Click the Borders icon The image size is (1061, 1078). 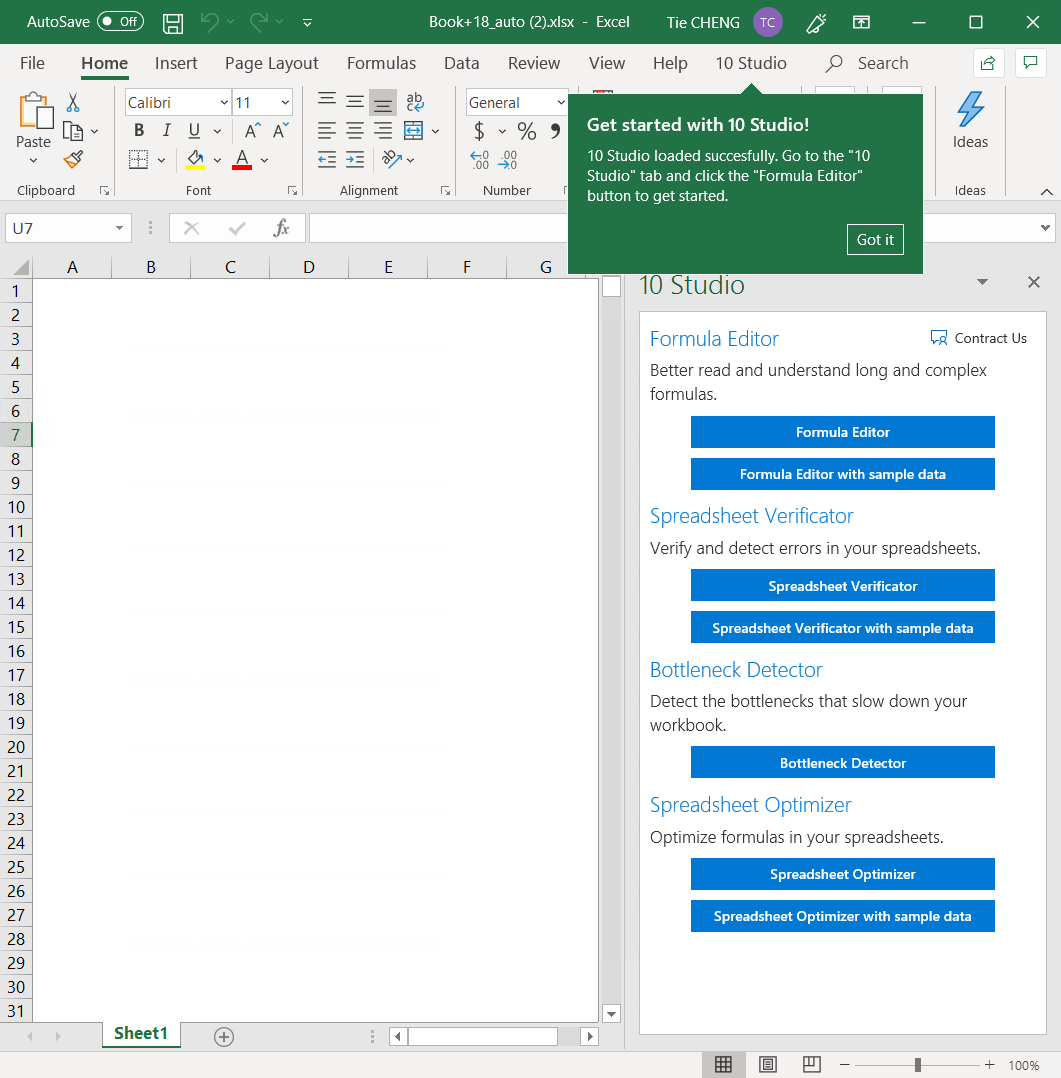click(138, 160)
